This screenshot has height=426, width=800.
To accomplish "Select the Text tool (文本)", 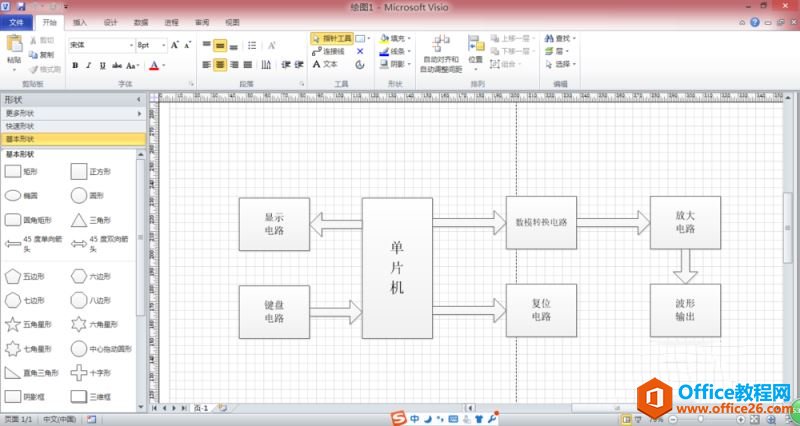I will pos(325,64).
